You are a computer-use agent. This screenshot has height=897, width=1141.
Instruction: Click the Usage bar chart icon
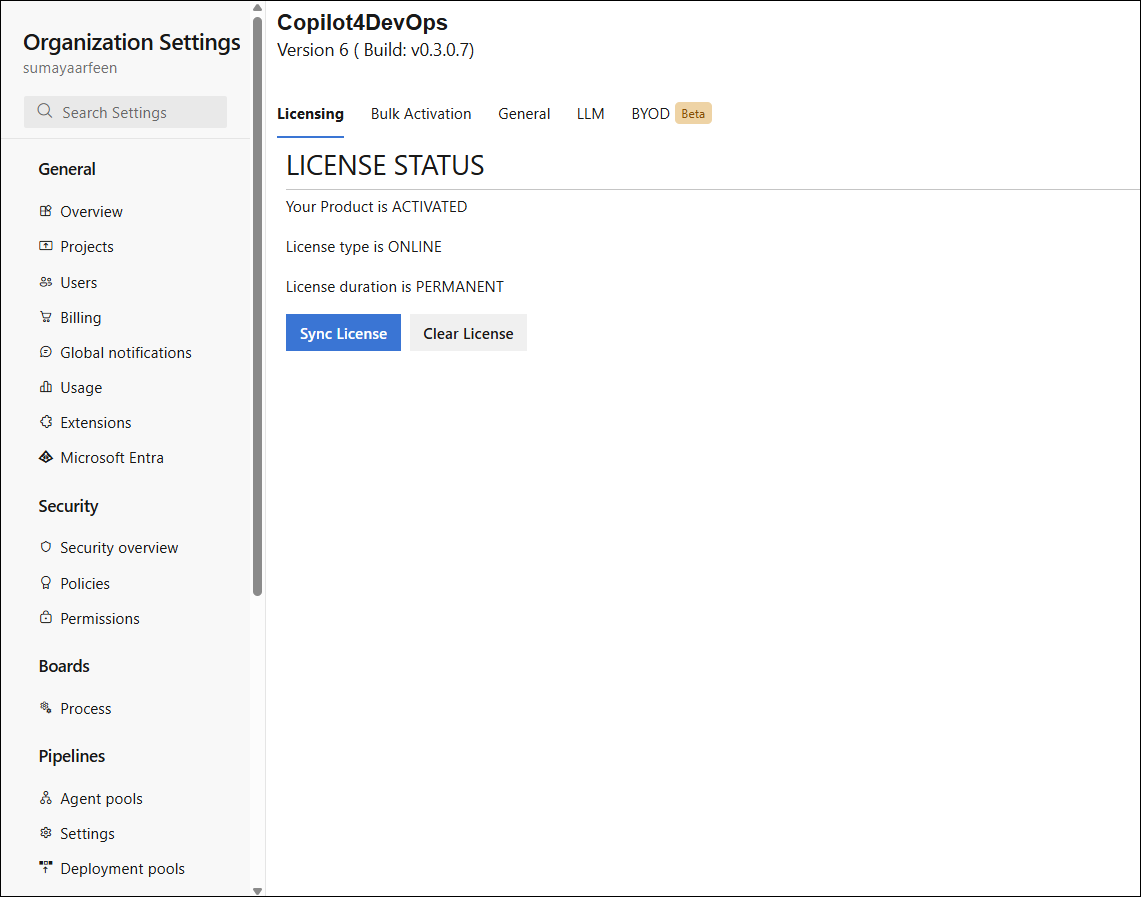[x=46, y=387]
